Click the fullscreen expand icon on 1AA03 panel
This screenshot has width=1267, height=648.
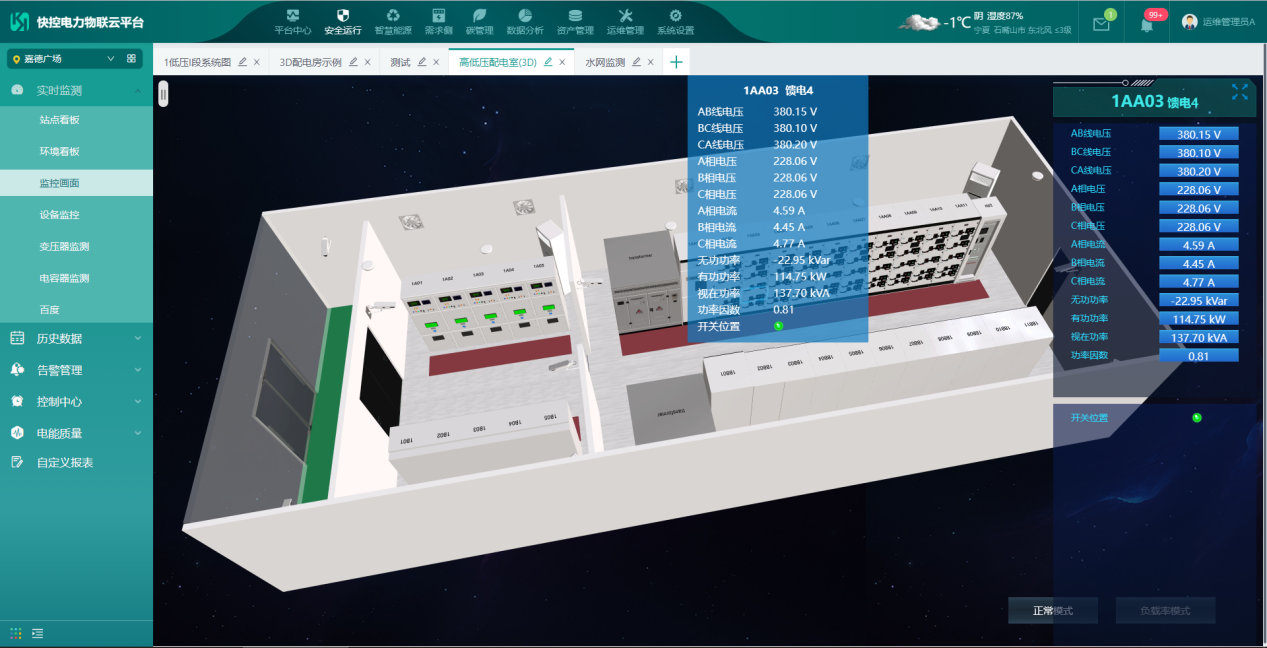pyautogui.click(x=1240, y=92)
